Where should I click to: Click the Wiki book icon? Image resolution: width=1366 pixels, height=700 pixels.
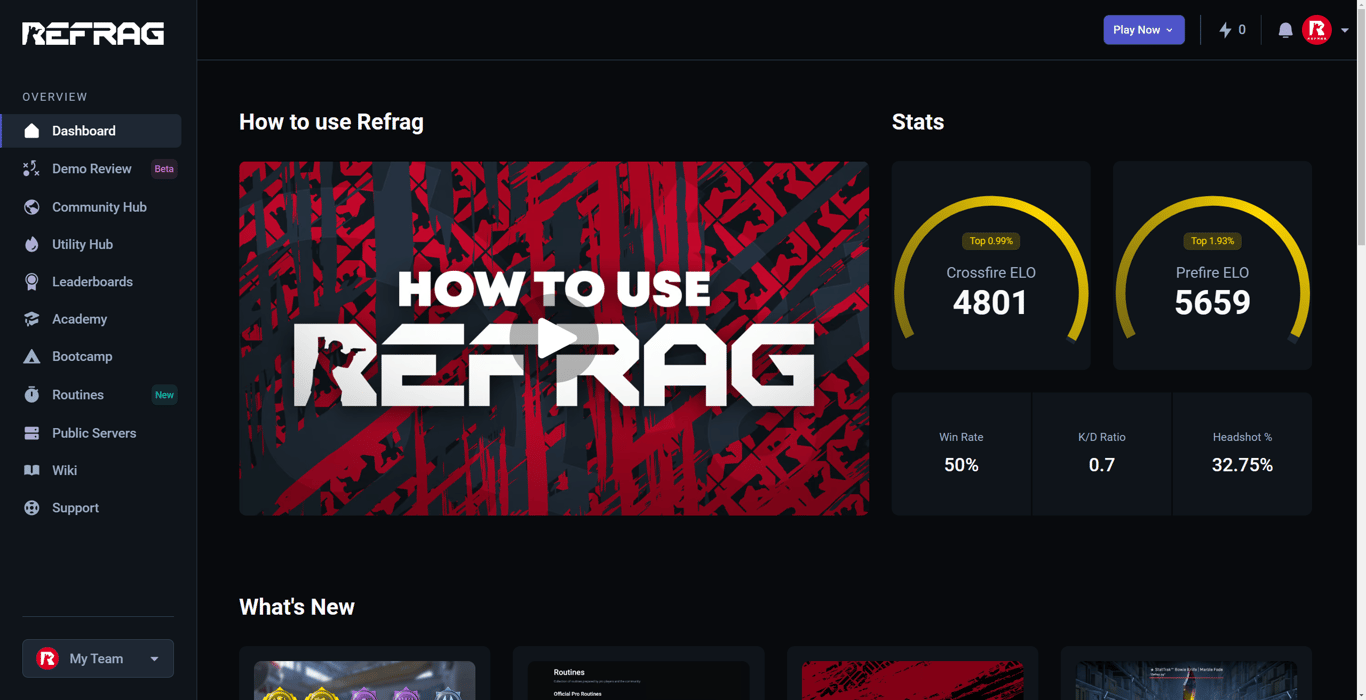(x=32, y=470)
